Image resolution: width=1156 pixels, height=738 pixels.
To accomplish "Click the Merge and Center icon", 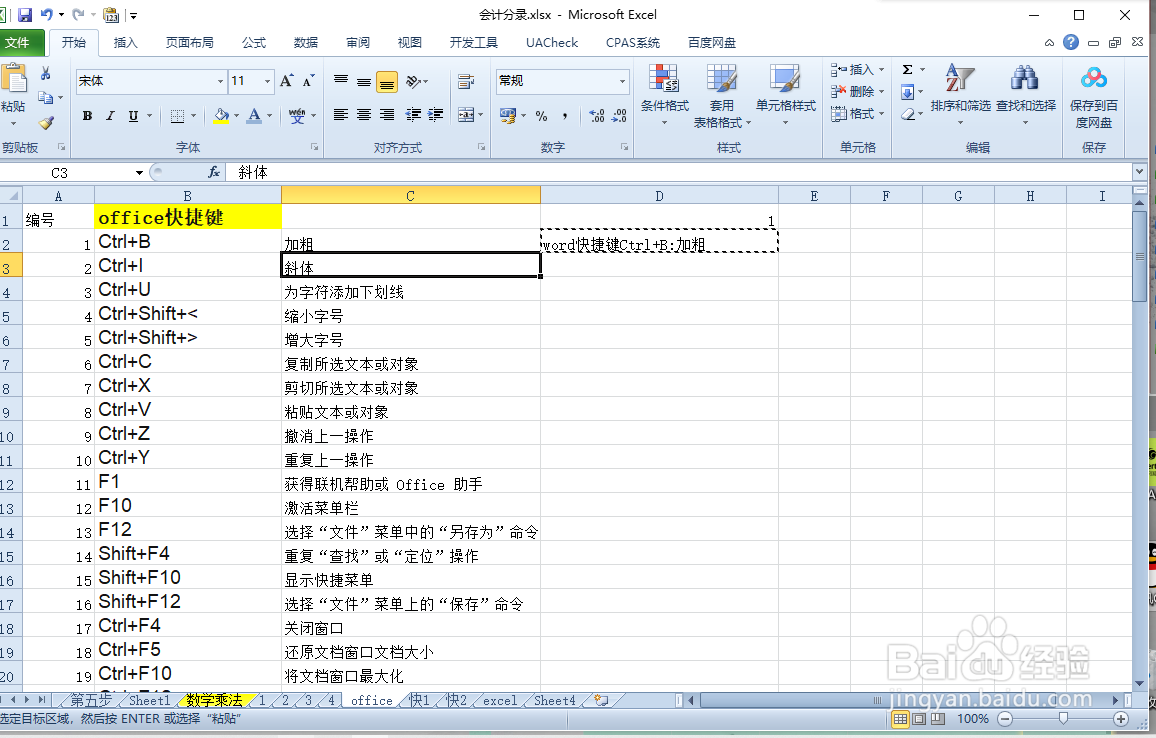I will click(466, 115).
